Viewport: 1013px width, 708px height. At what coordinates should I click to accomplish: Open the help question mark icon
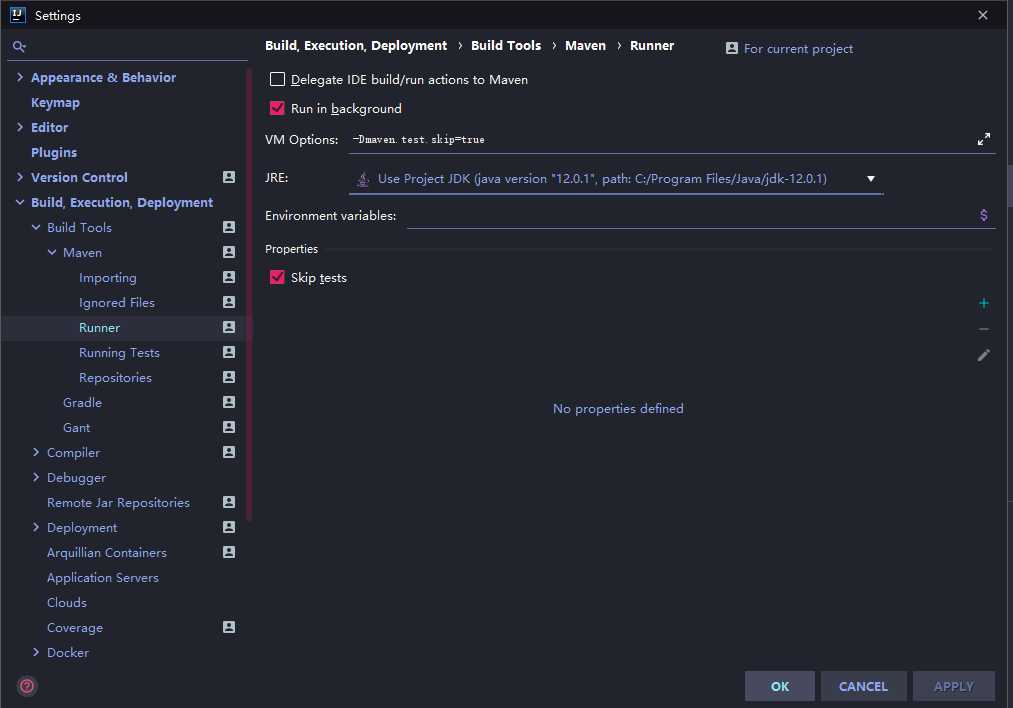coord(27,686)
